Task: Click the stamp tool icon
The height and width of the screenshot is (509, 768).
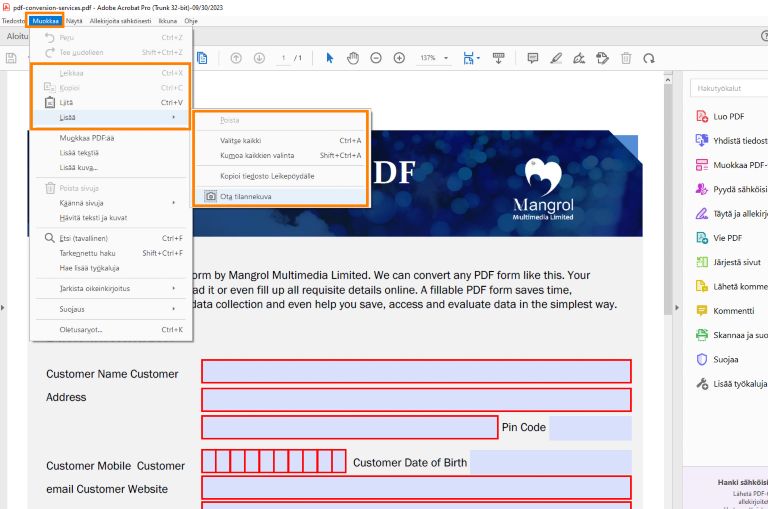Action: point(602,58)
